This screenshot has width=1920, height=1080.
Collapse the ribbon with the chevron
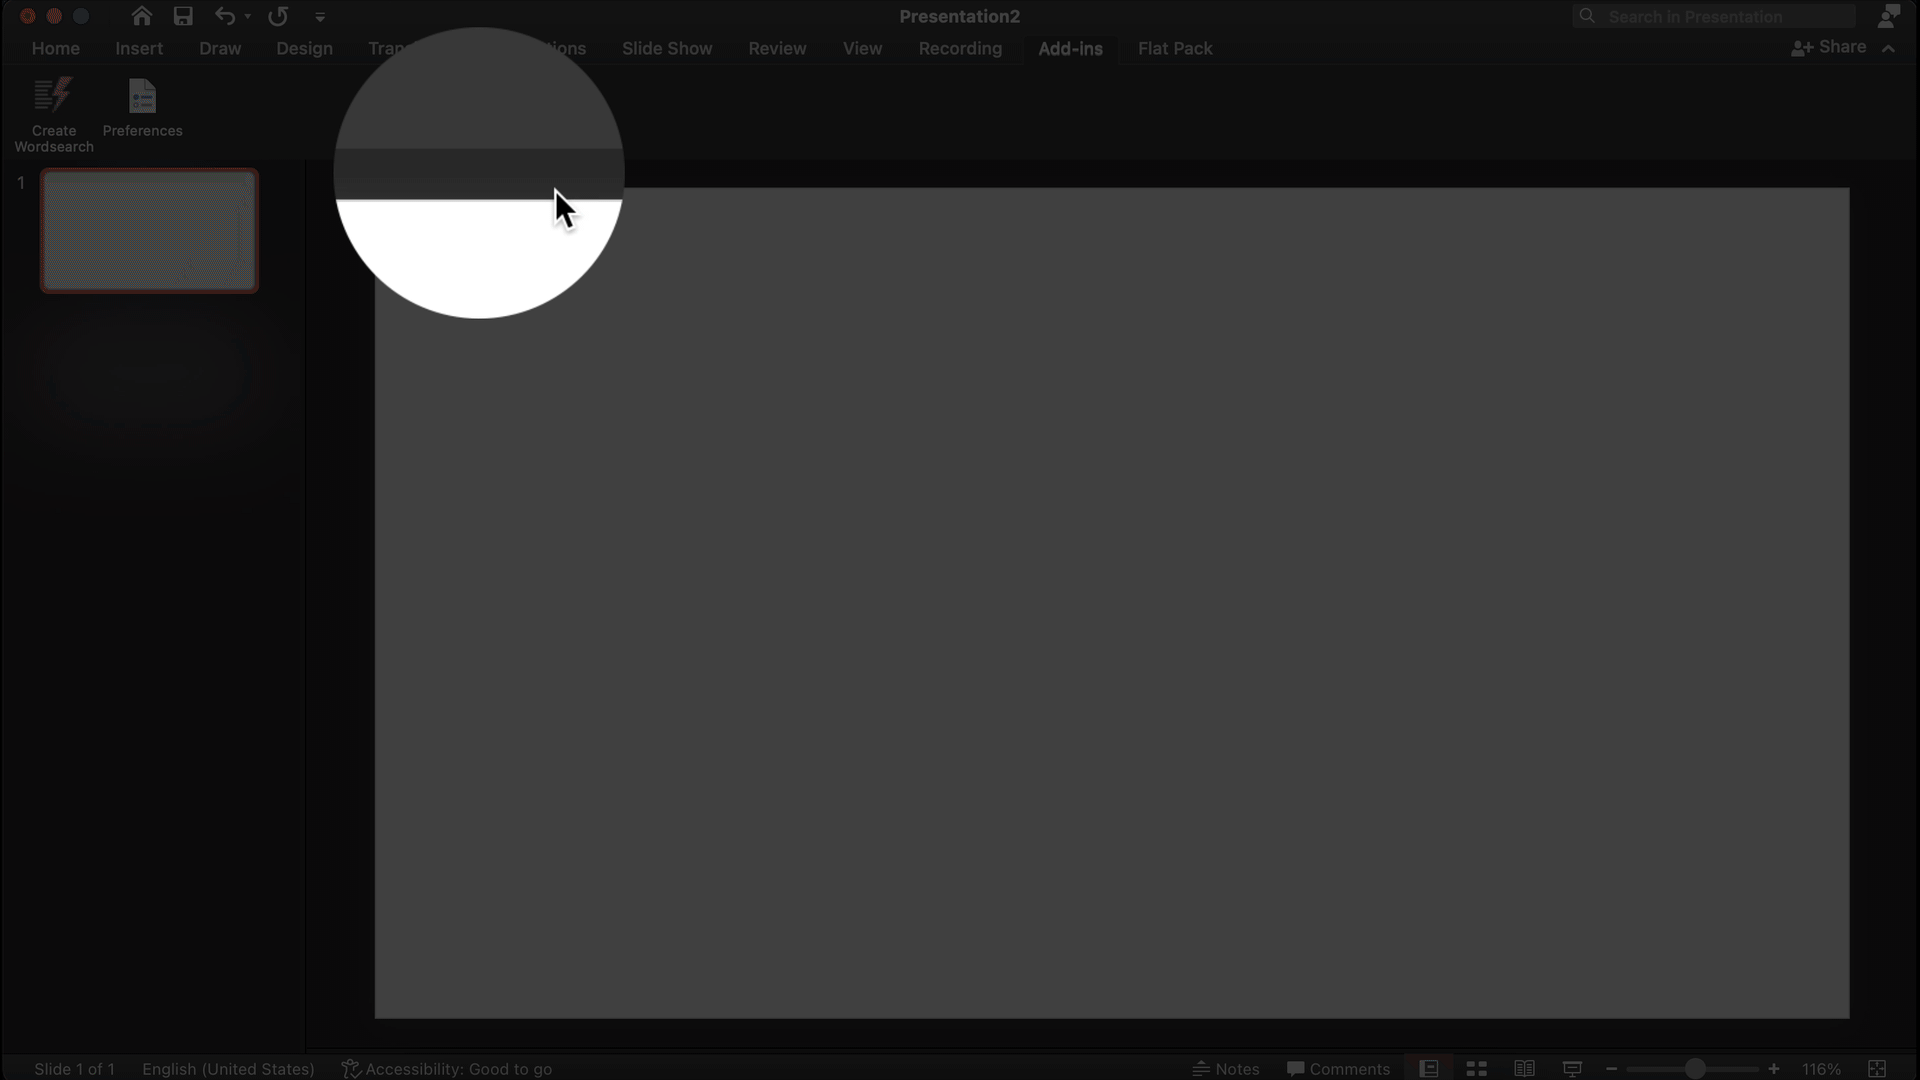click(x=1888, y=48)
